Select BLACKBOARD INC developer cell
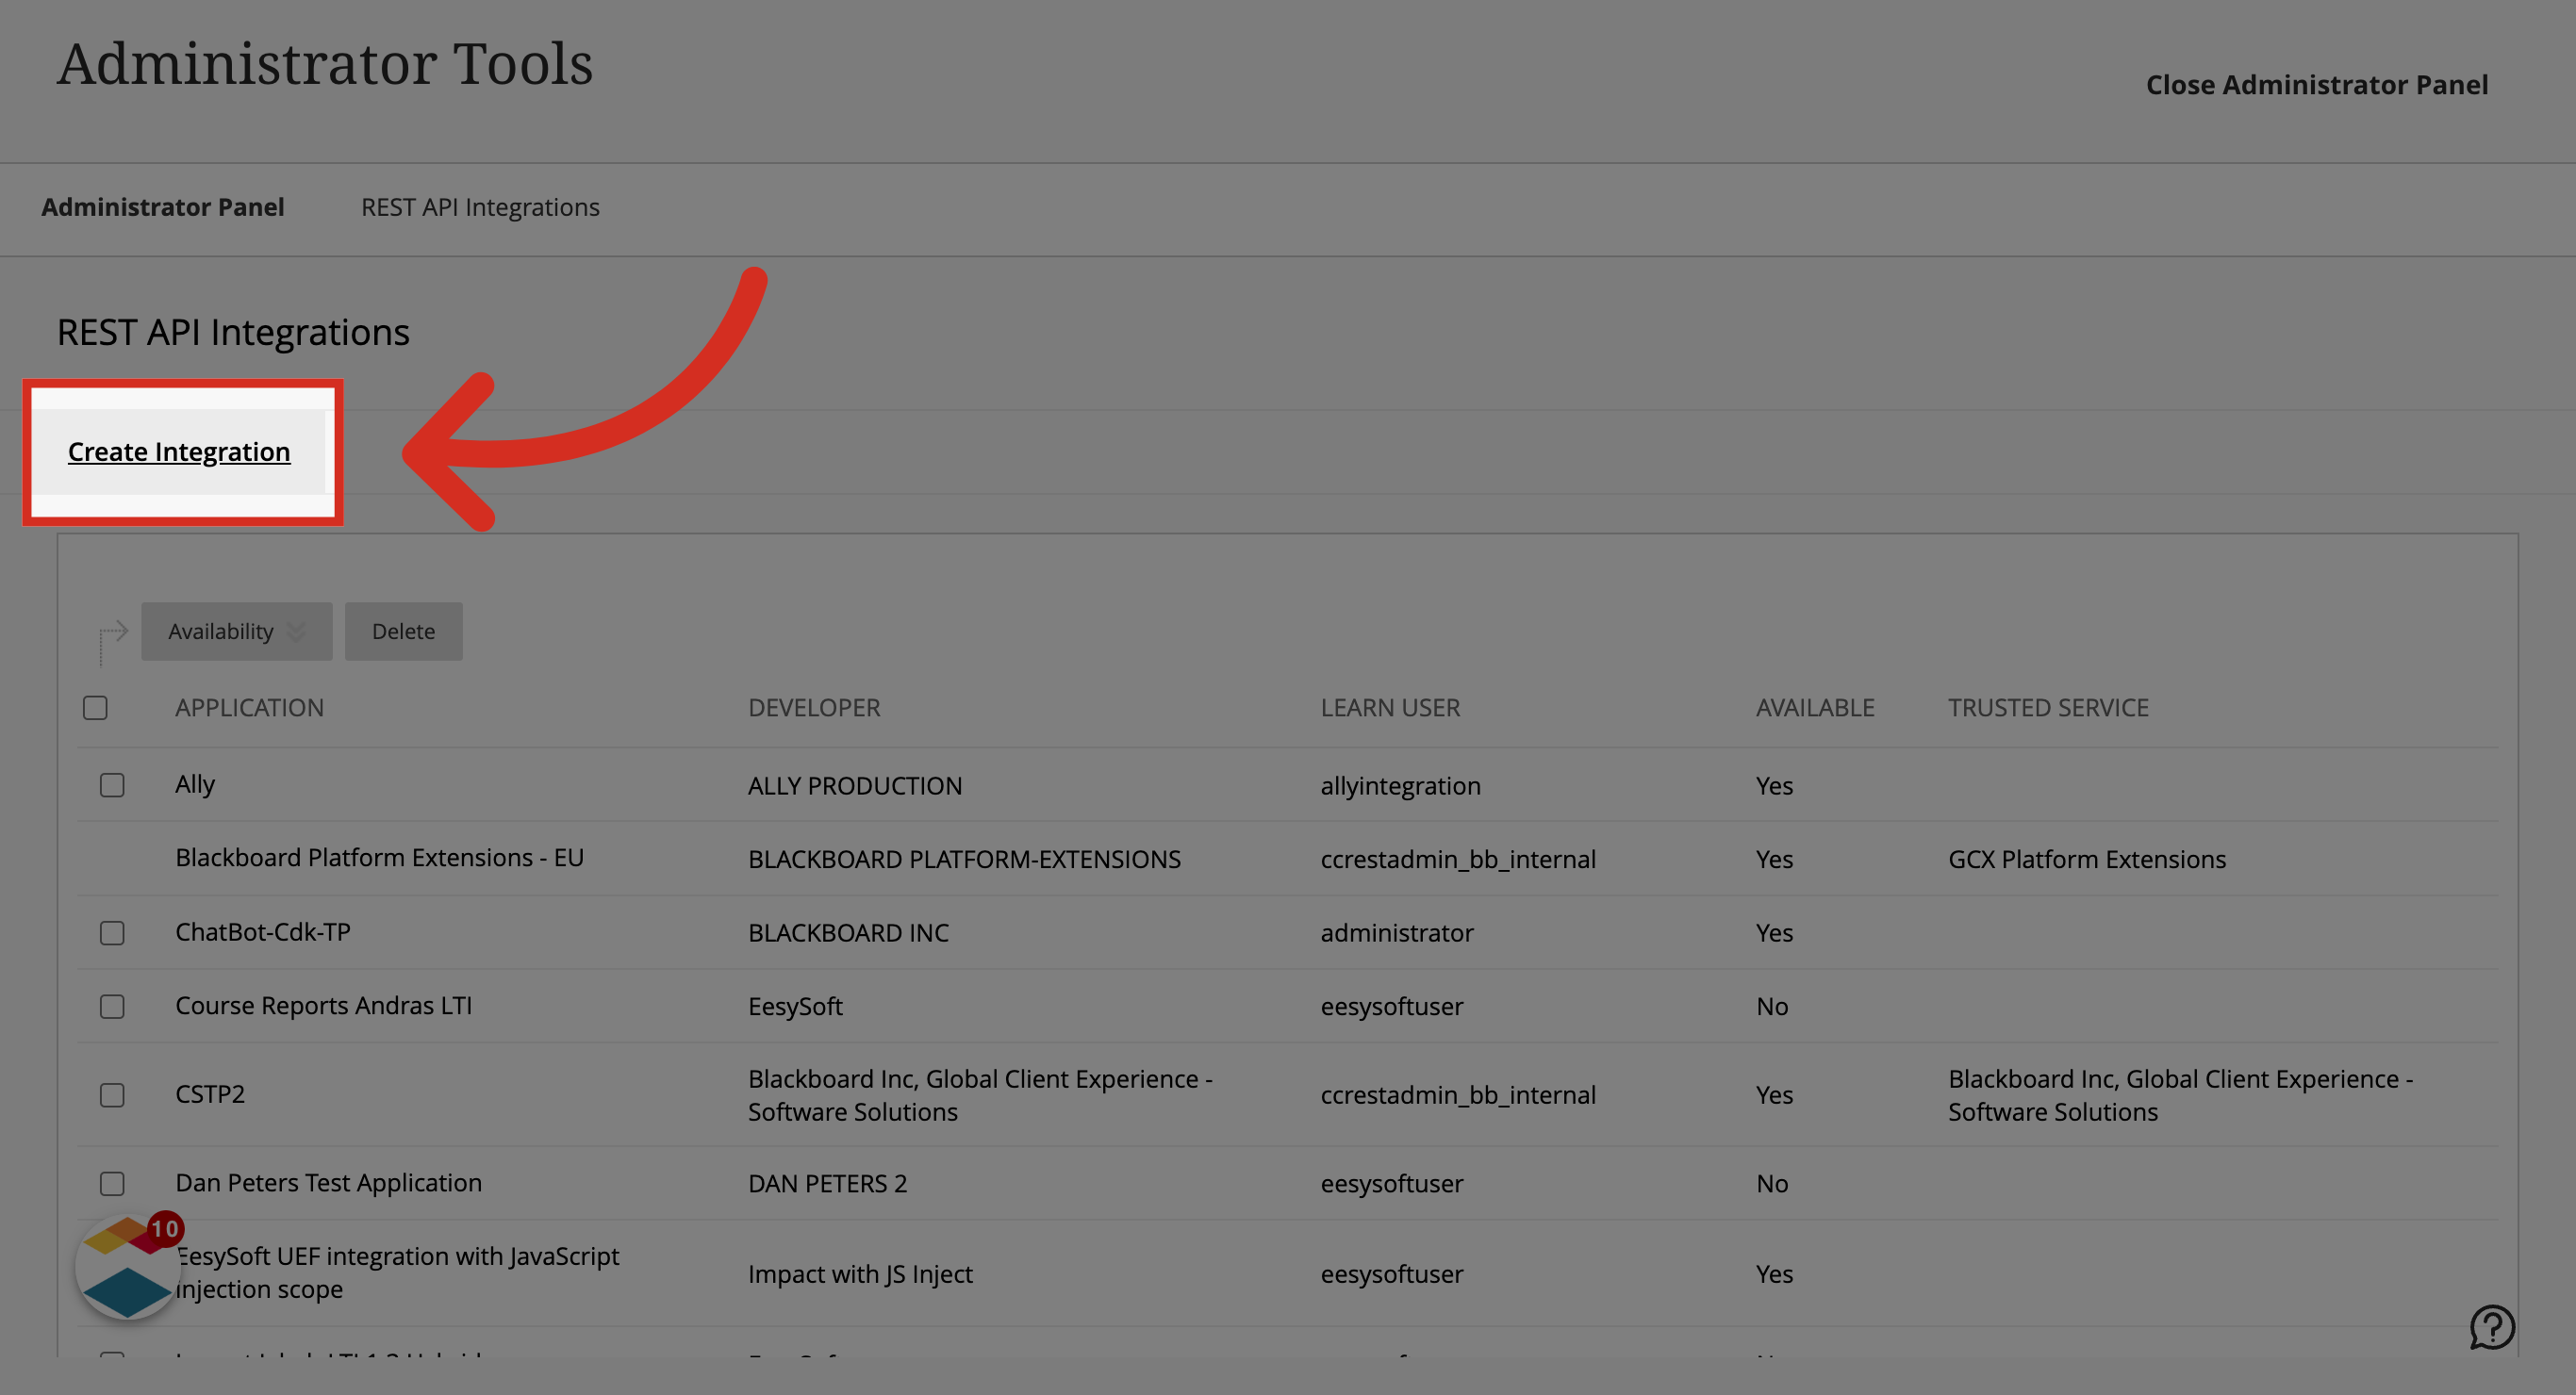The height and width of the screenshot is (1395, 2576). (848, 933)
